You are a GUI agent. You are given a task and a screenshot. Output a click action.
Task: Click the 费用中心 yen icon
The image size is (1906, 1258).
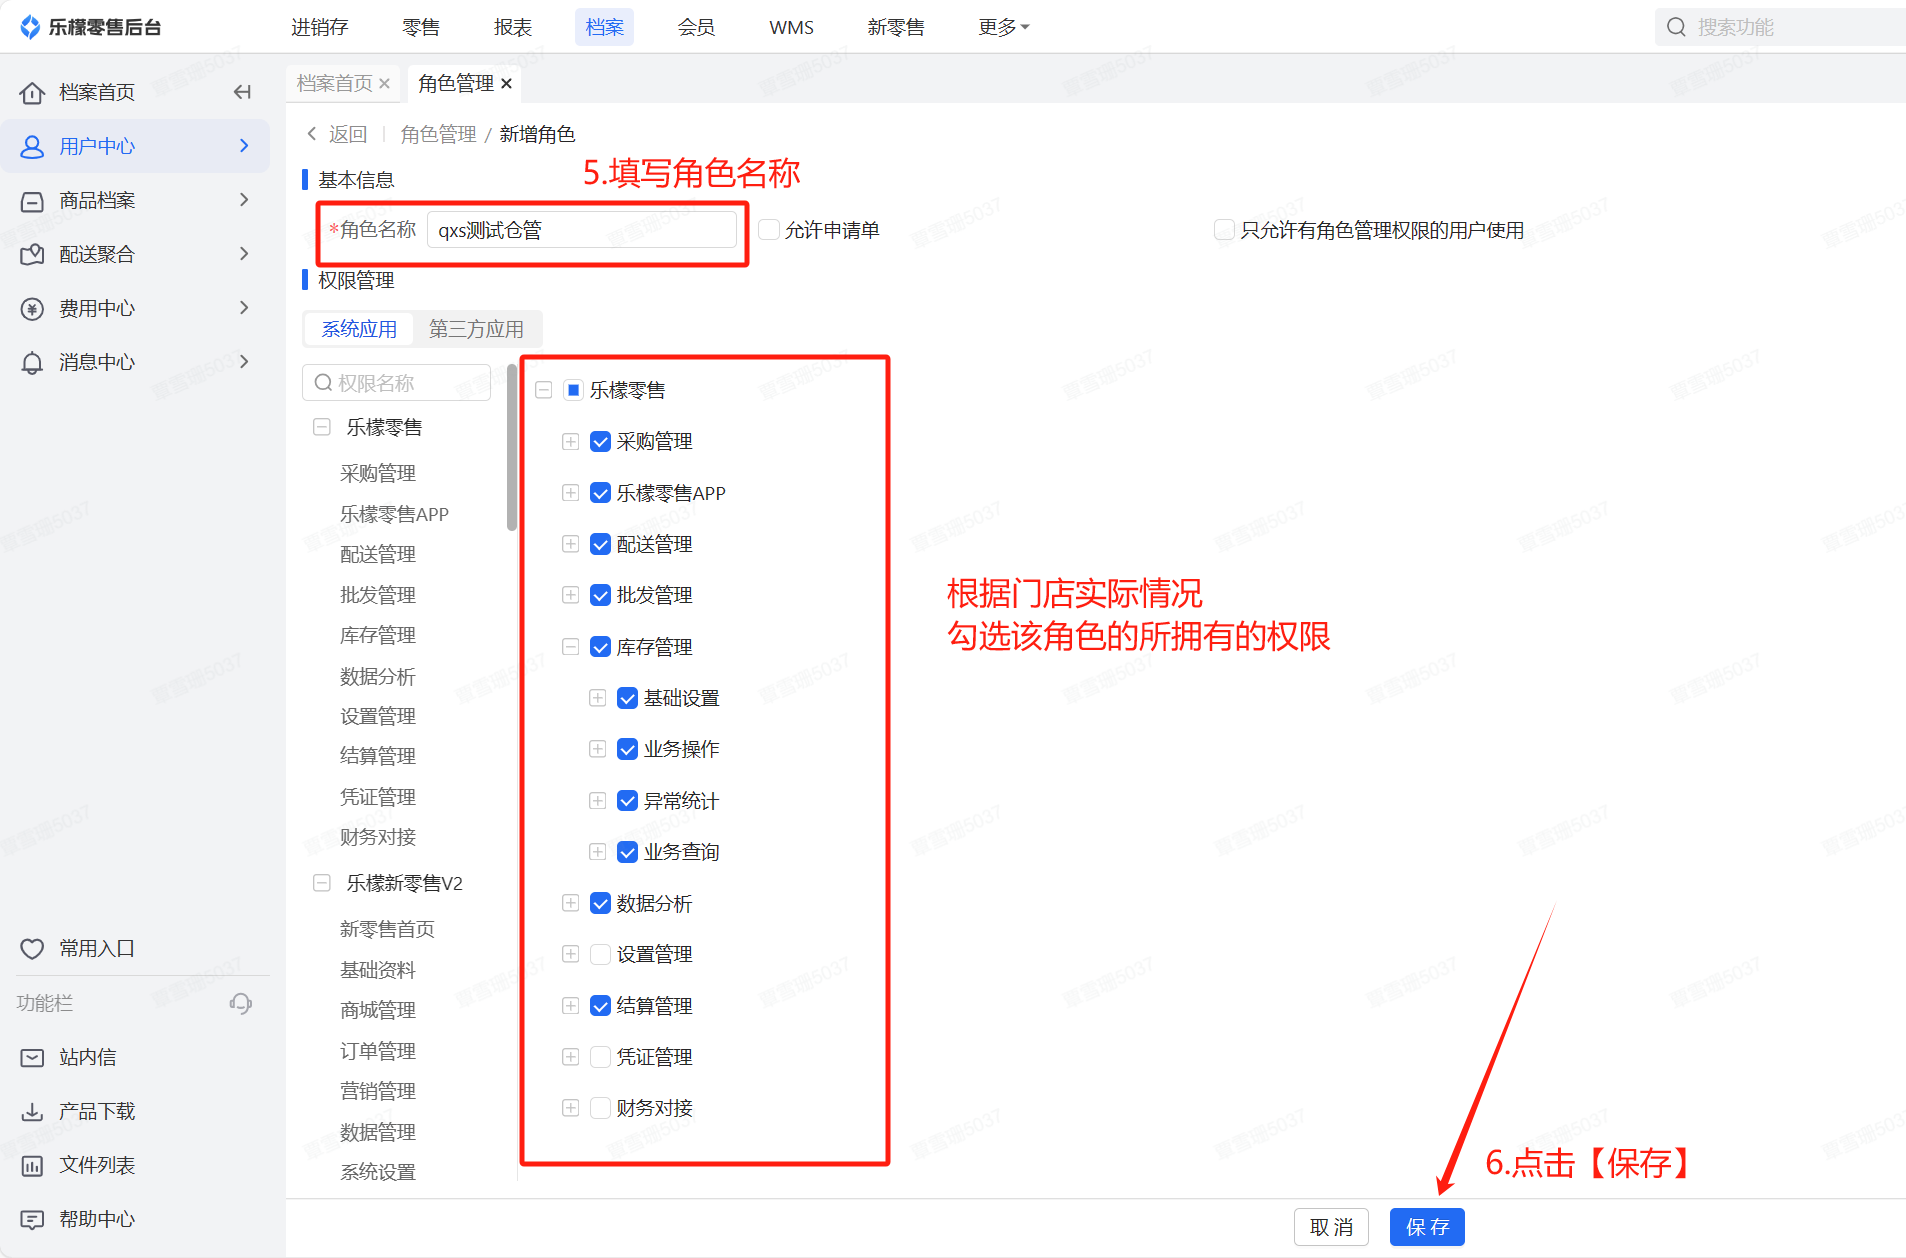click(x=32, y=308)
